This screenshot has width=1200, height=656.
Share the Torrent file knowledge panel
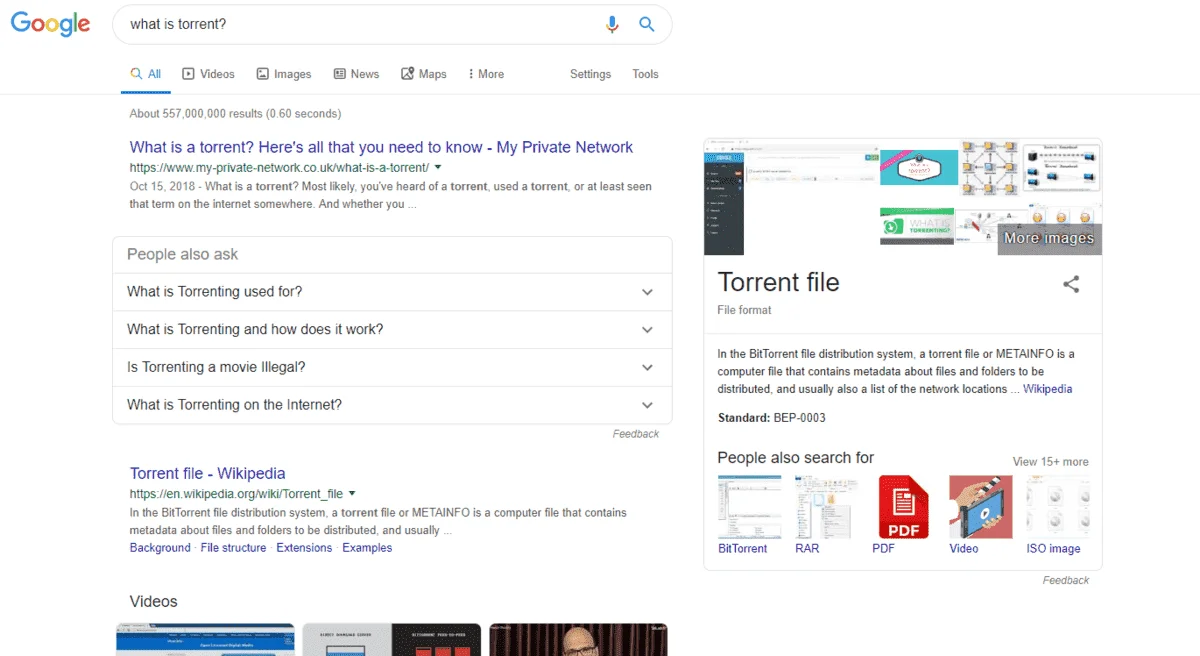(1071, 284)
